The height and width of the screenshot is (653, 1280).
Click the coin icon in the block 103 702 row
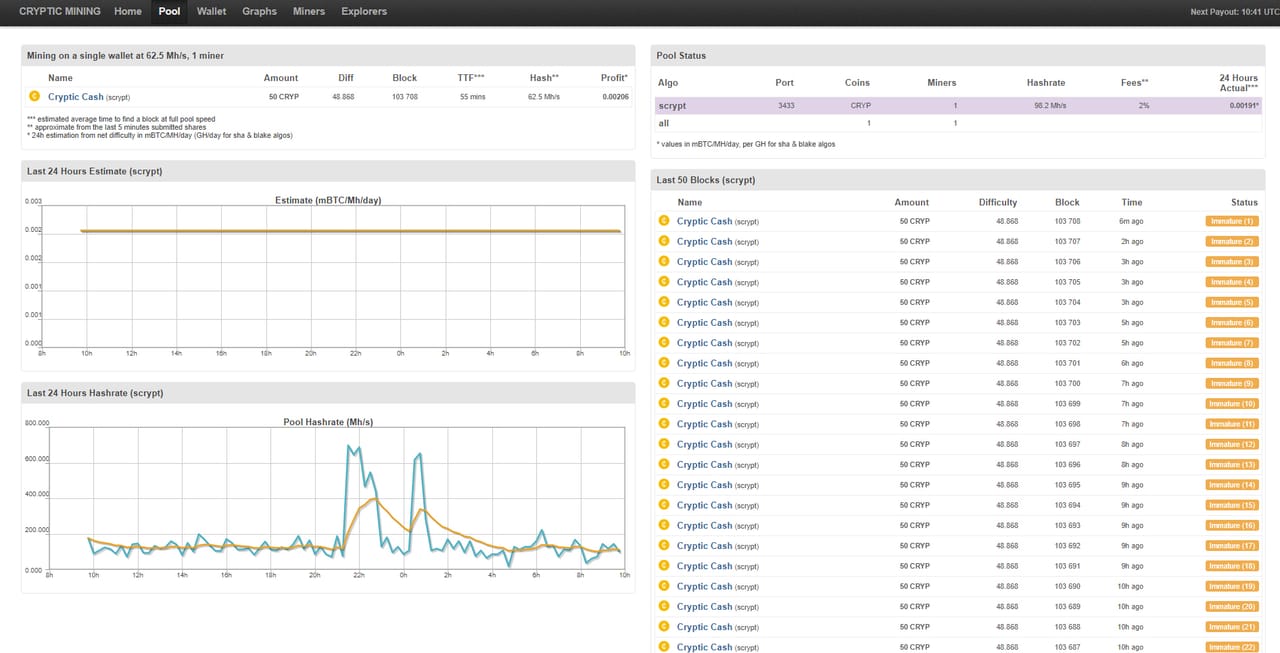(x=663, y=343)
